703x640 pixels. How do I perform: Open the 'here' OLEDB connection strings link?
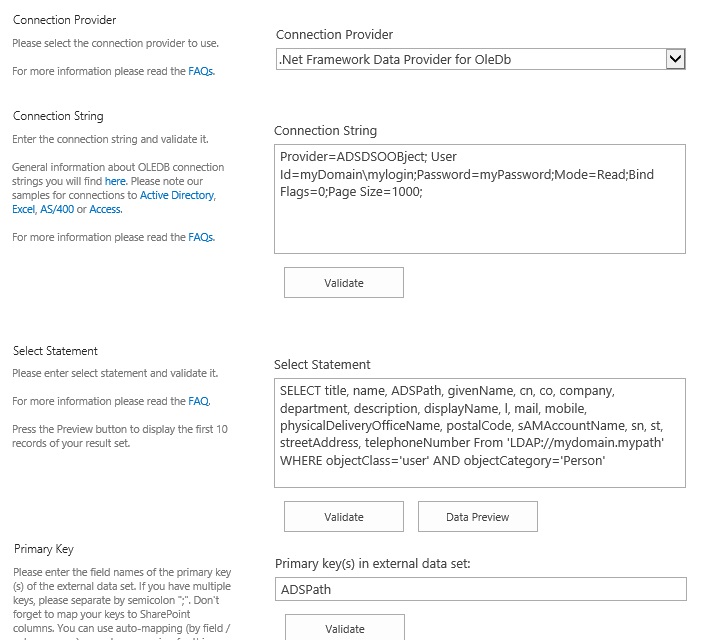point(115,181)
